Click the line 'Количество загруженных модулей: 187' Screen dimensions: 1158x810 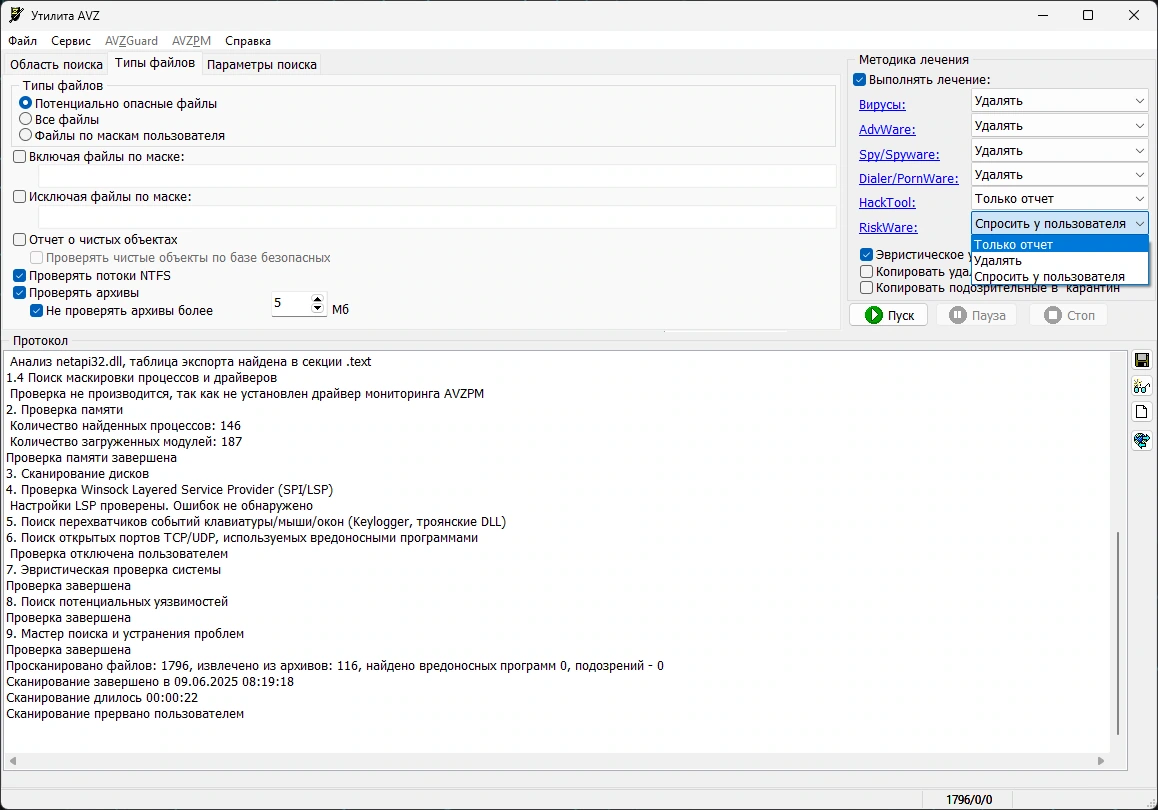tap(126, 442)
